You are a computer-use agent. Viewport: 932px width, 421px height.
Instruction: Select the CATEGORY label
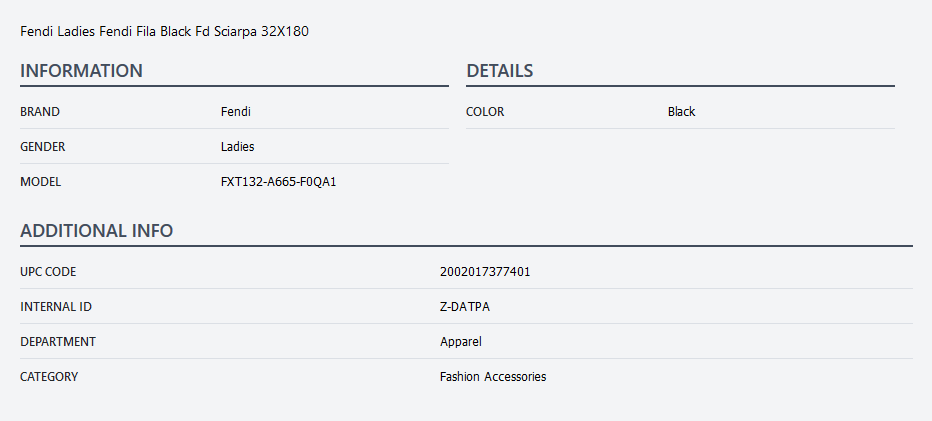pos(49,377)
